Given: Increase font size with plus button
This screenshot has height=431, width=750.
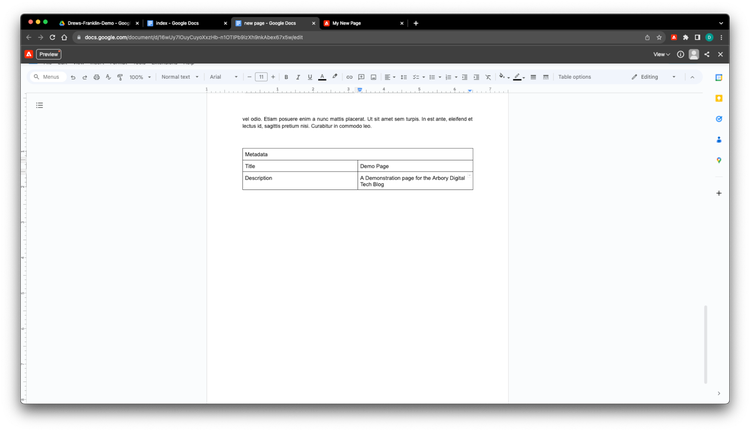Looking at the screenshot, I should pos(273,77).
